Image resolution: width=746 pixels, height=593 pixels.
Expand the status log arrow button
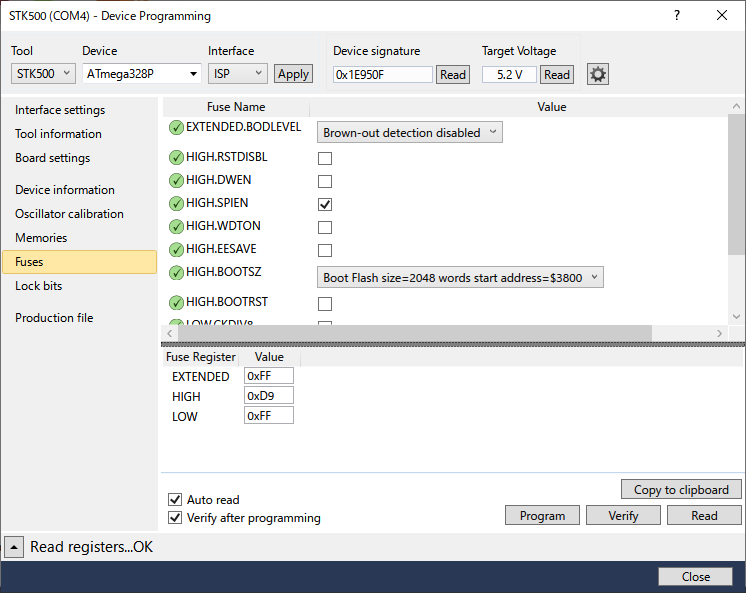[14, 547]
